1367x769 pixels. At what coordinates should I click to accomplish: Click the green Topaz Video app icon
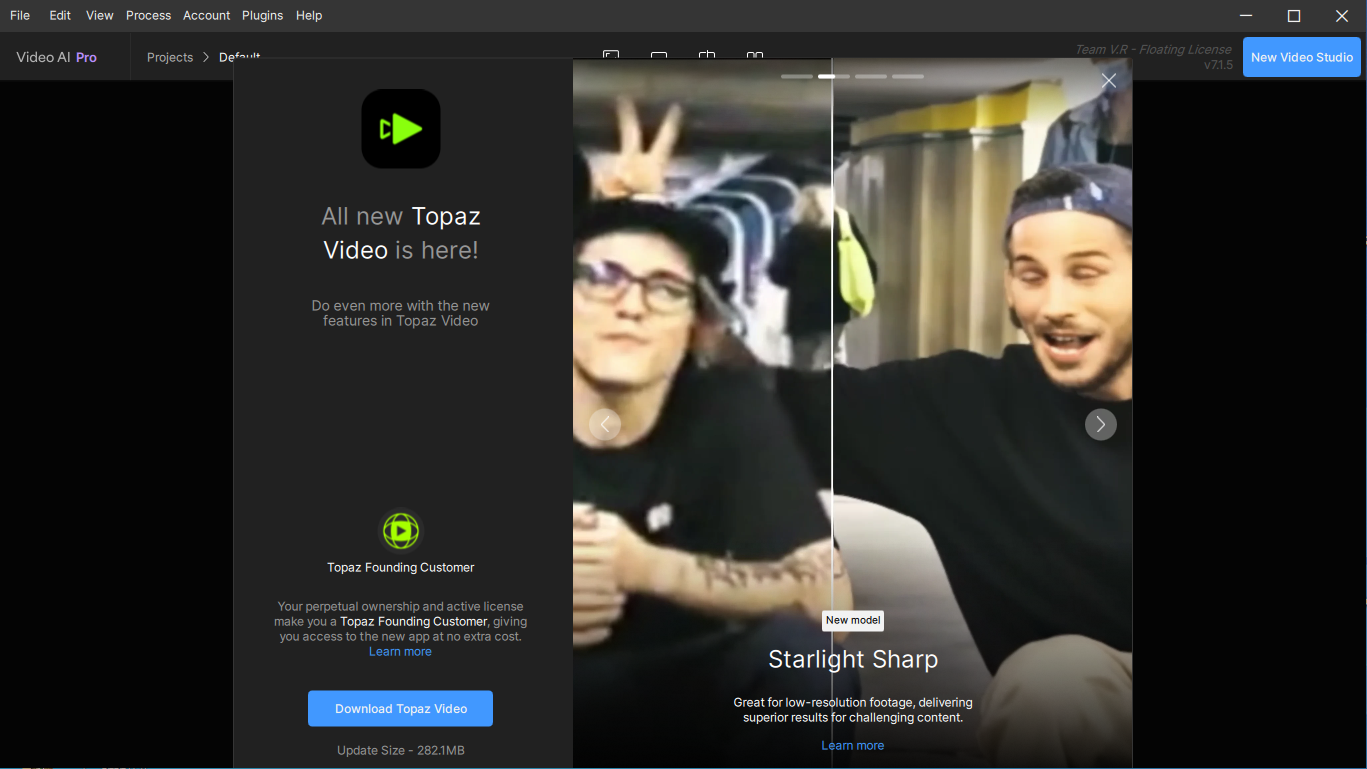(x=400, y=129)
